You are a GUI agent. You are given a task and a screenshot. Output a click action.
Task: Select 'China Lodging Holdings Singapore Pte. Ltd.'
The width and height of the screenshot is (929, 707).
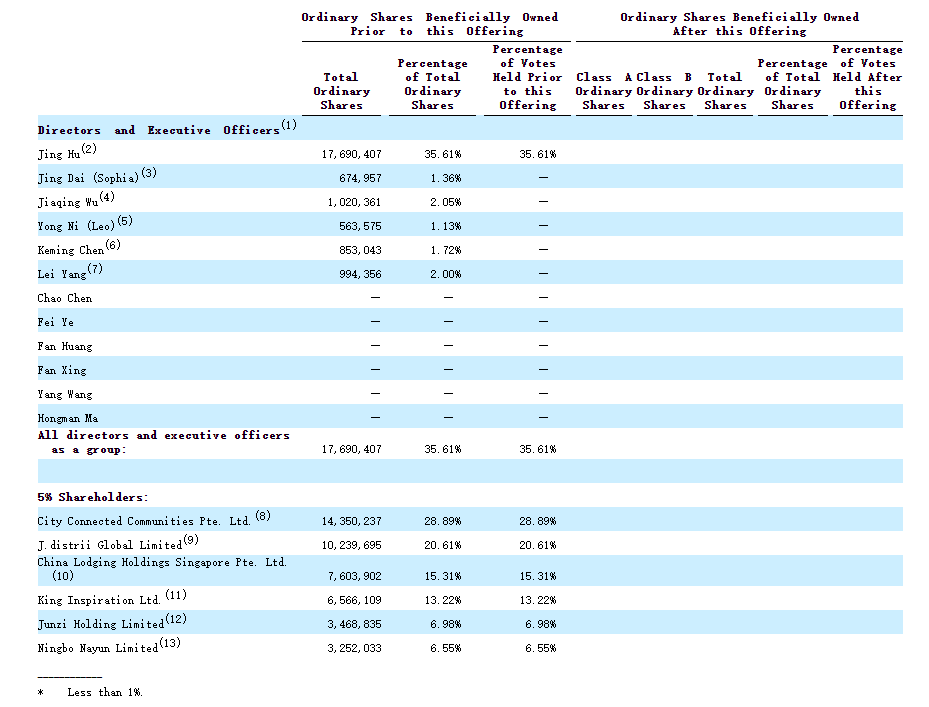(162, 562)
